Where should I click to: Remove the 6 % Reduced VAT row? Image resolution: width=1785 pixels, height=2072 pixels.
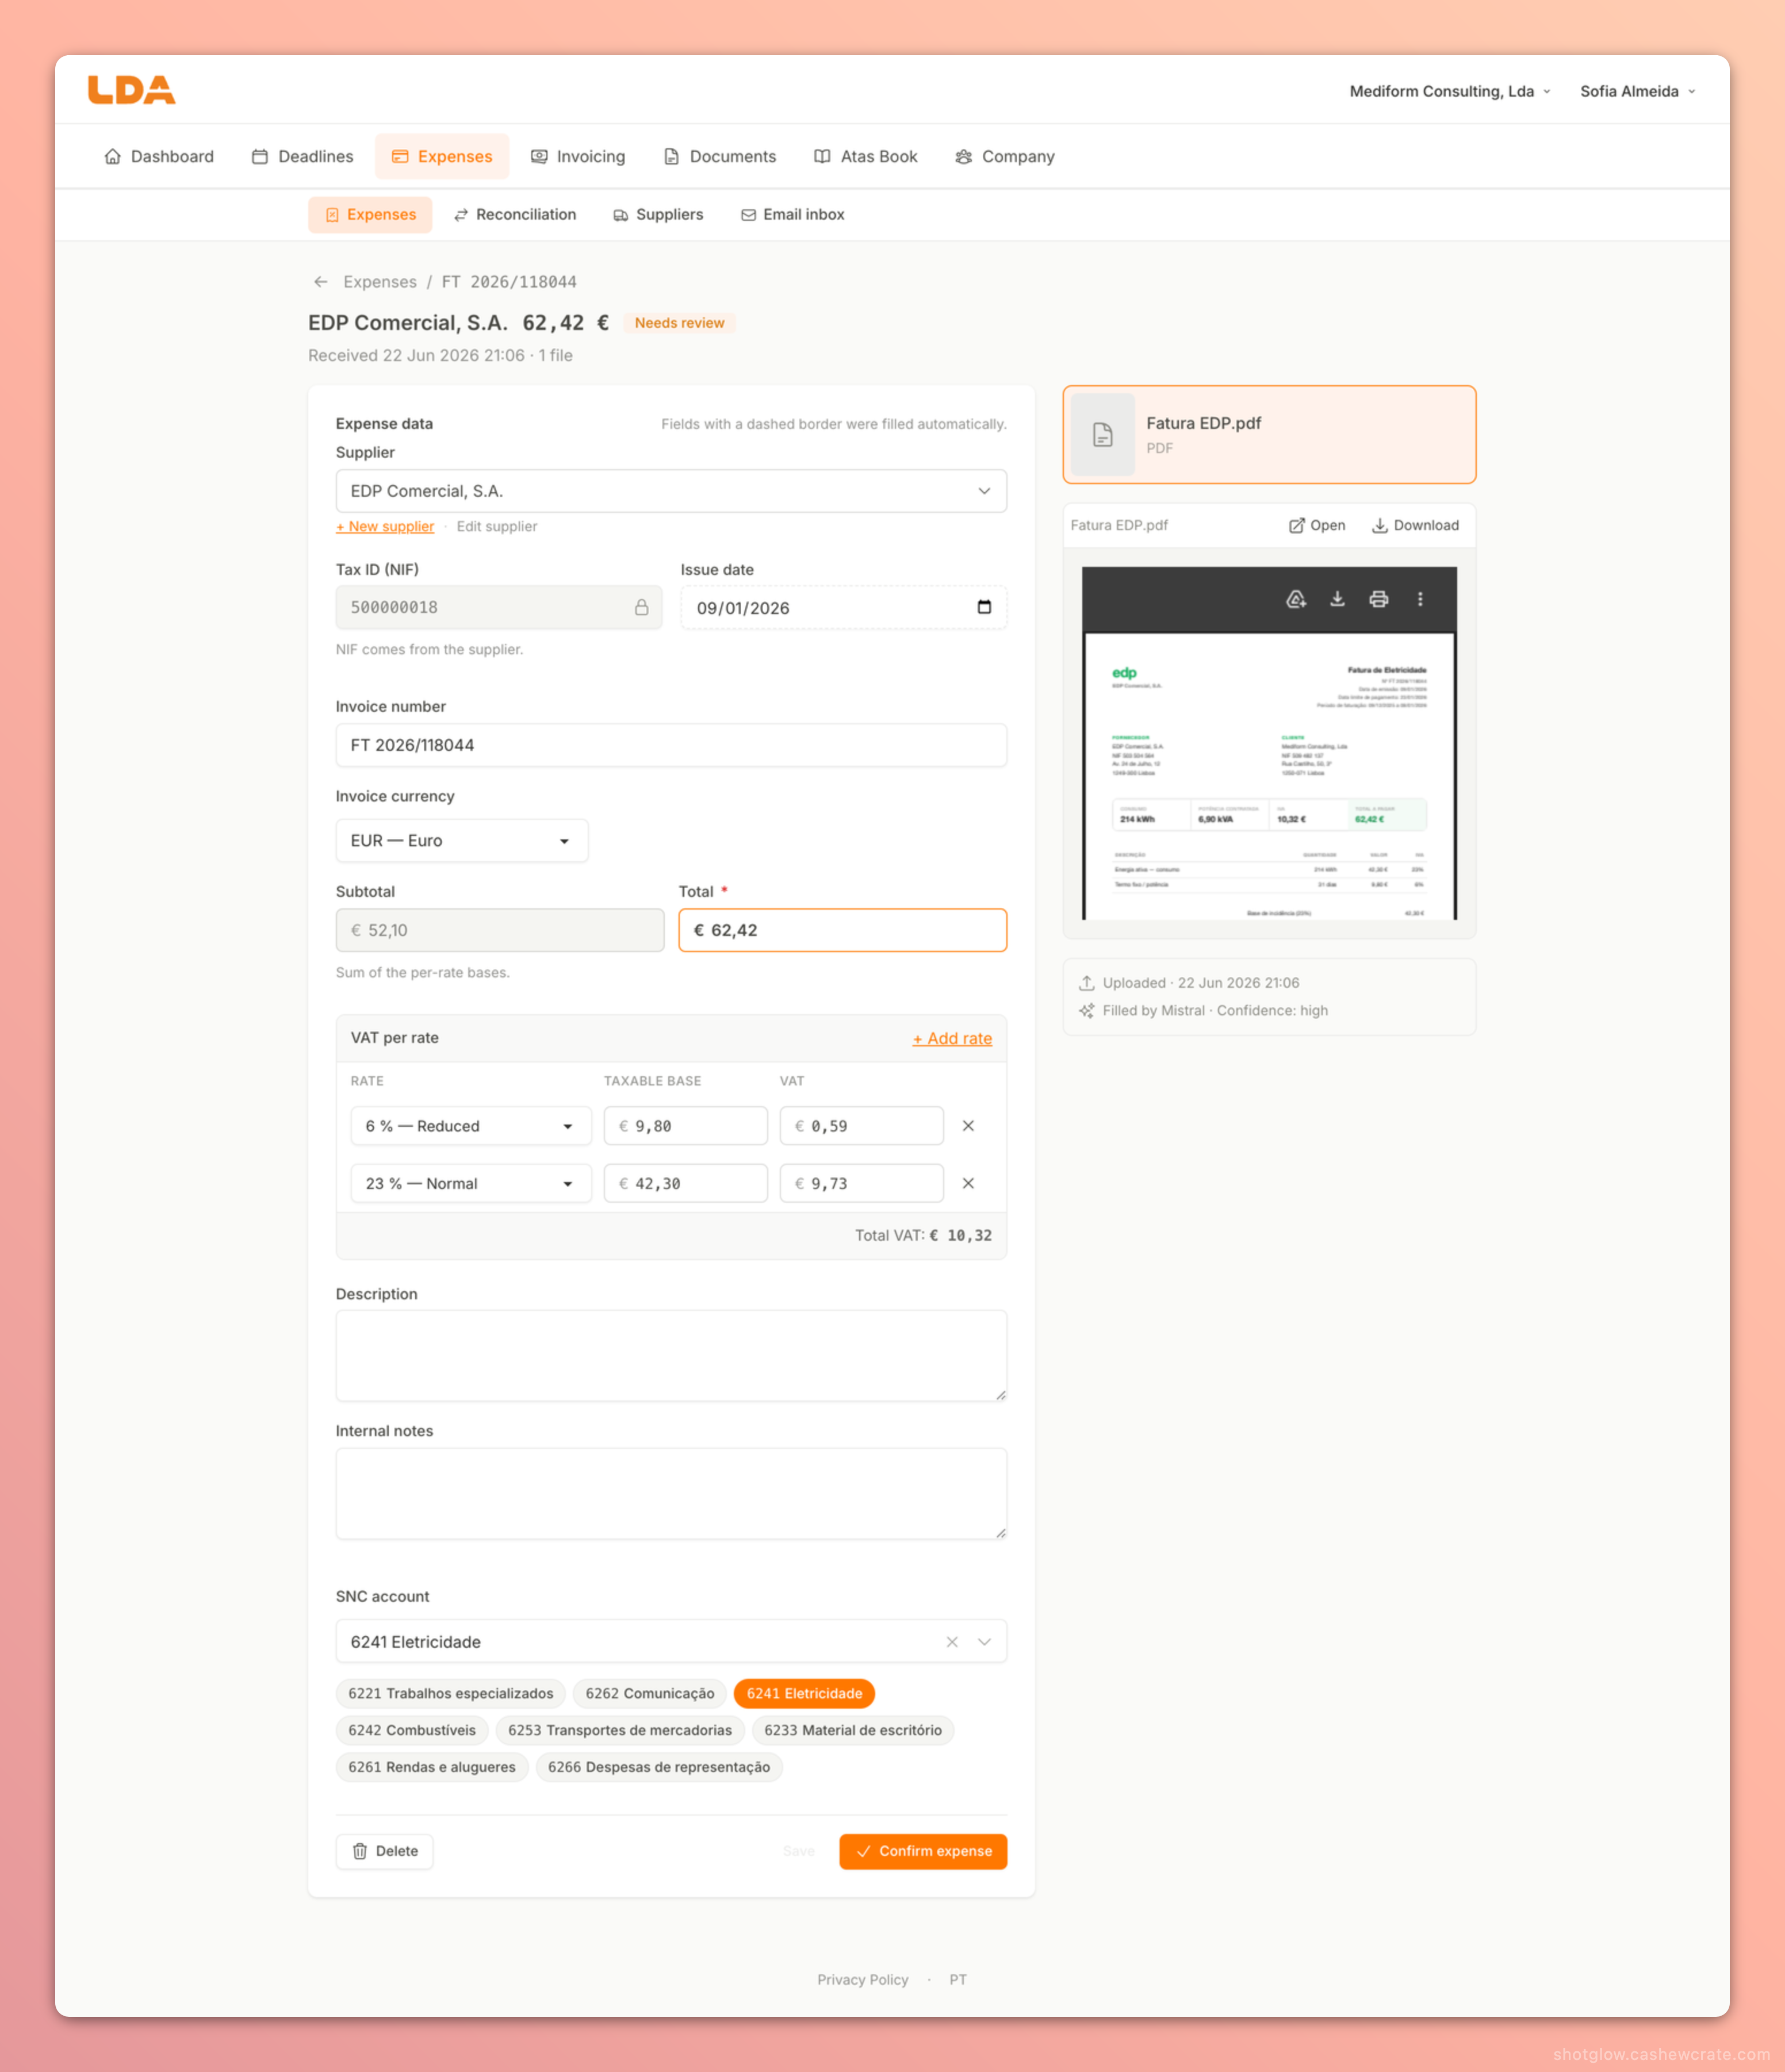968,1126
